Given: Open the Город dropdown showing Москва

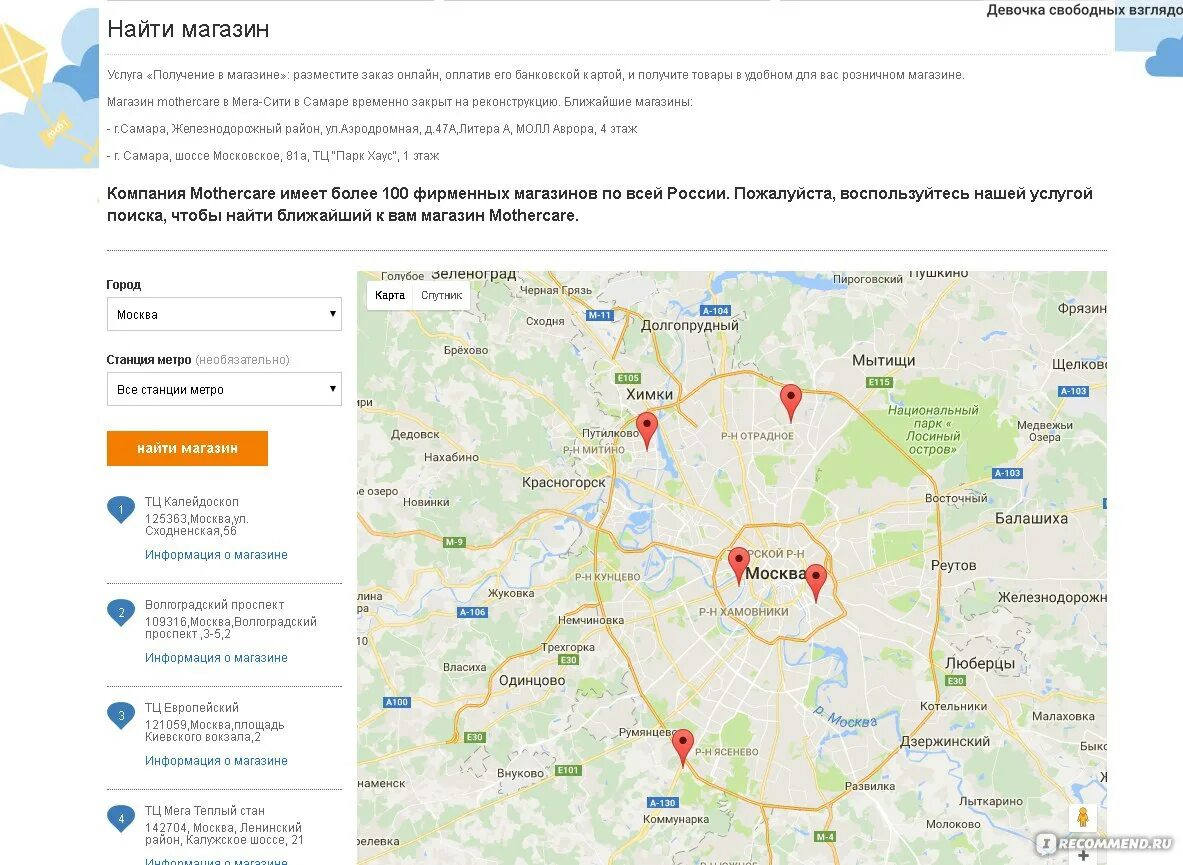Looking at the screenshot, I should (x=224, y=314).
